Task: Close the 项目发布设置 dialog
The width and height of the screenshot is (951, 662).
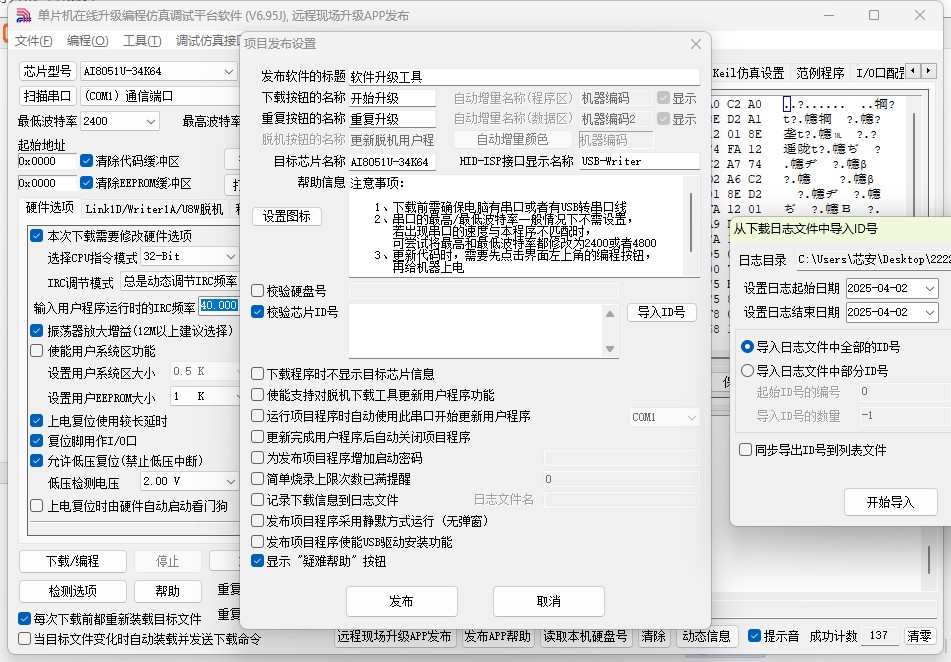Action: tap(696, 44)
